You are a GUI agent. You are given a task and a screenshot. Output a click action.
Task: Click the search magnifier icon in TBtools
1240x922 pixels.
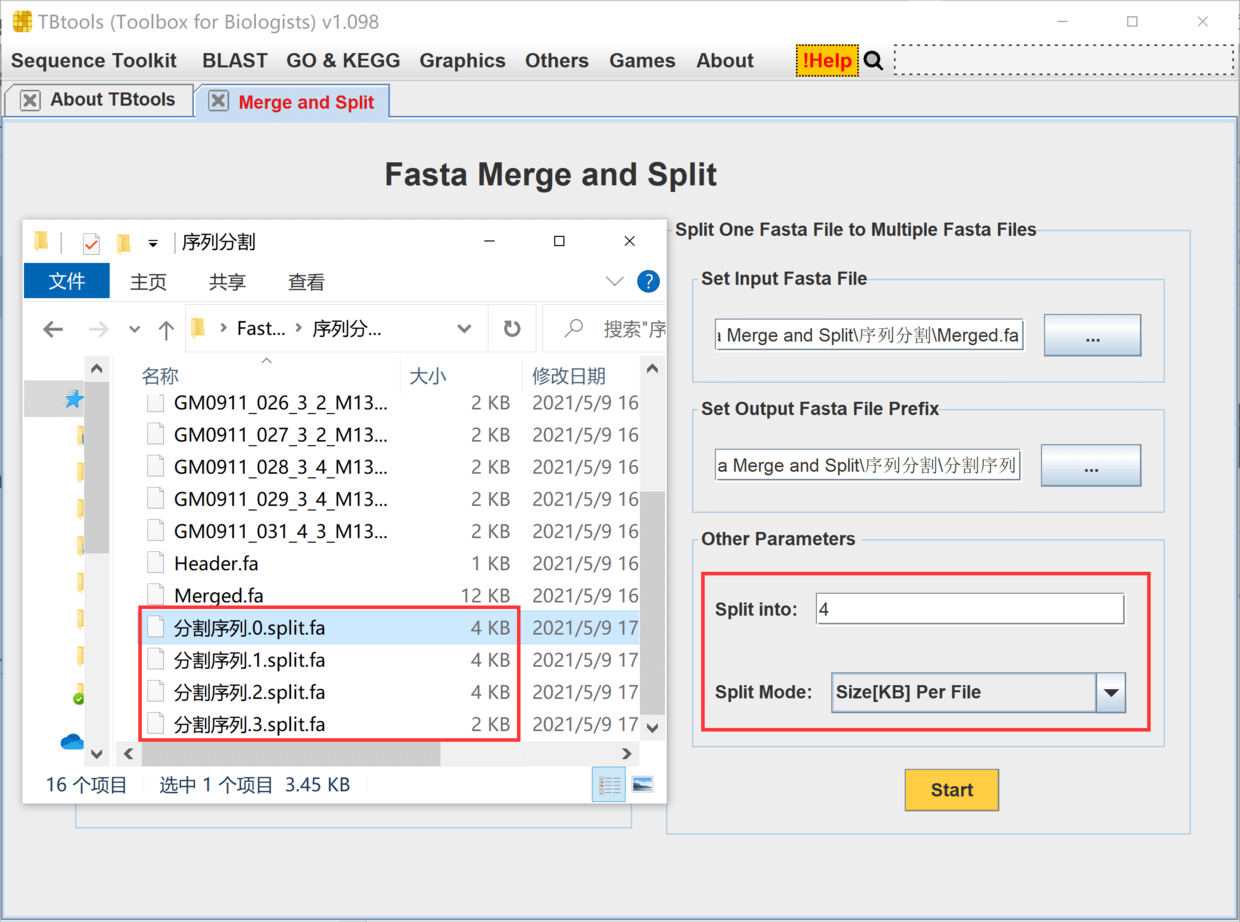pos(873,61)
